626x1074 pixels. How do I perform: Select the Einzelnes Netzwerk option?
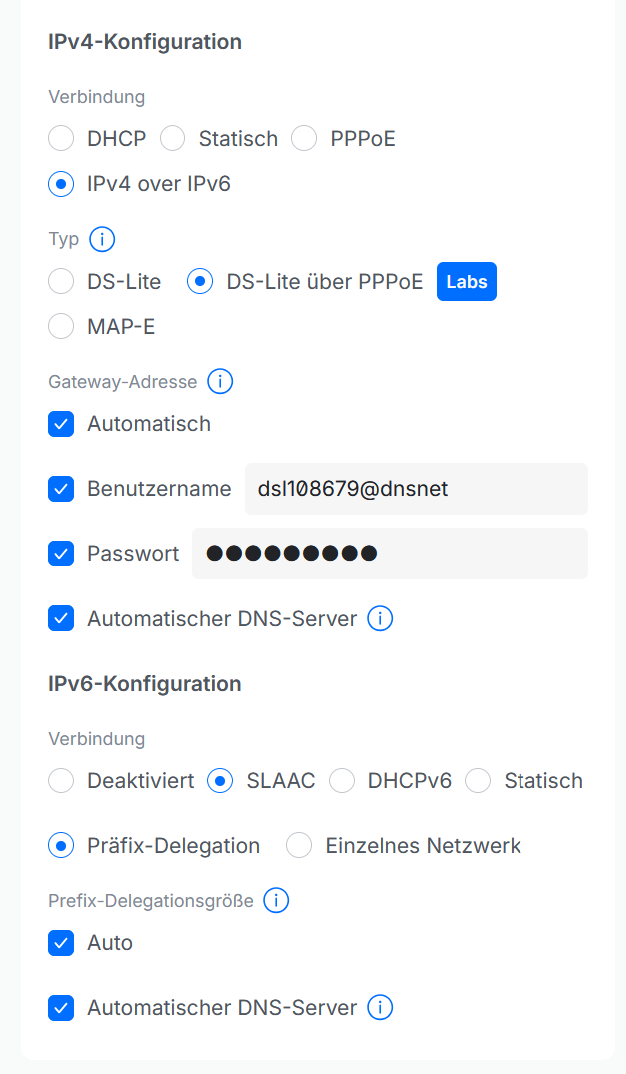(299, 846)
